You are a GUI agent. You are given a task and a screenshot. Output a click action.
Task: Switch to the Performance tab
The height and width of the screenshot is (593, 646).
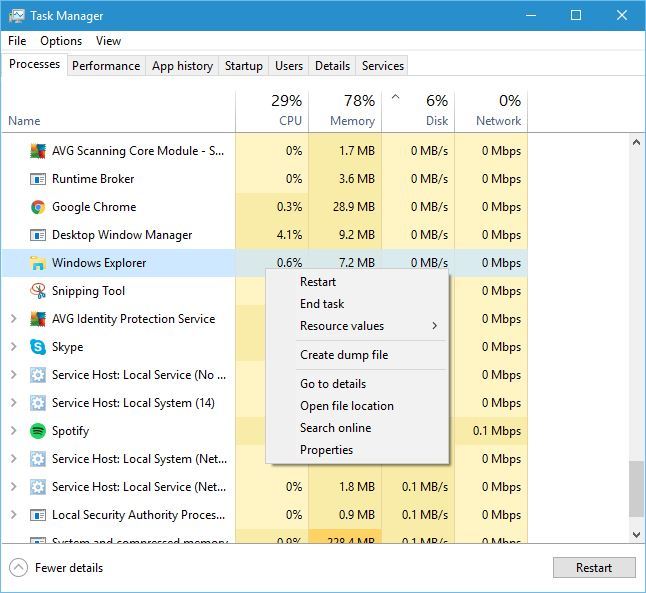(x=106, y=66)
